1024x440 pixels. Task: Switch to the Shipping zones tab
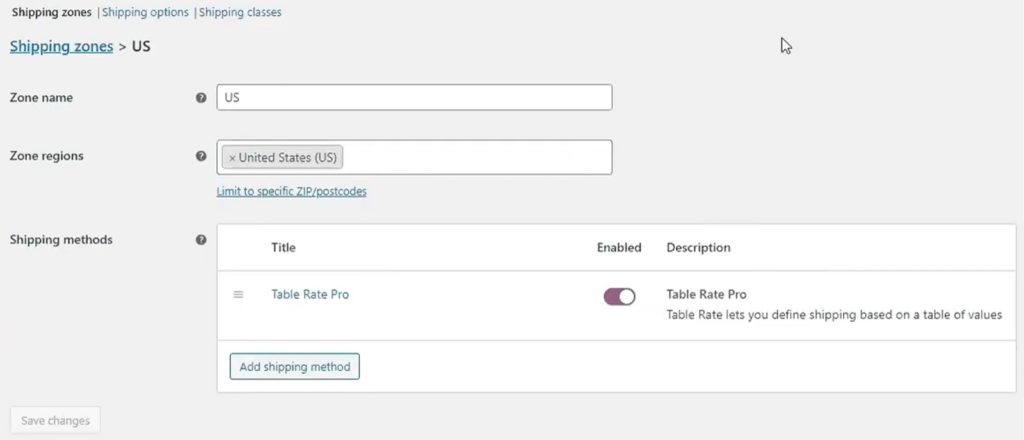(x=52, y=12)
